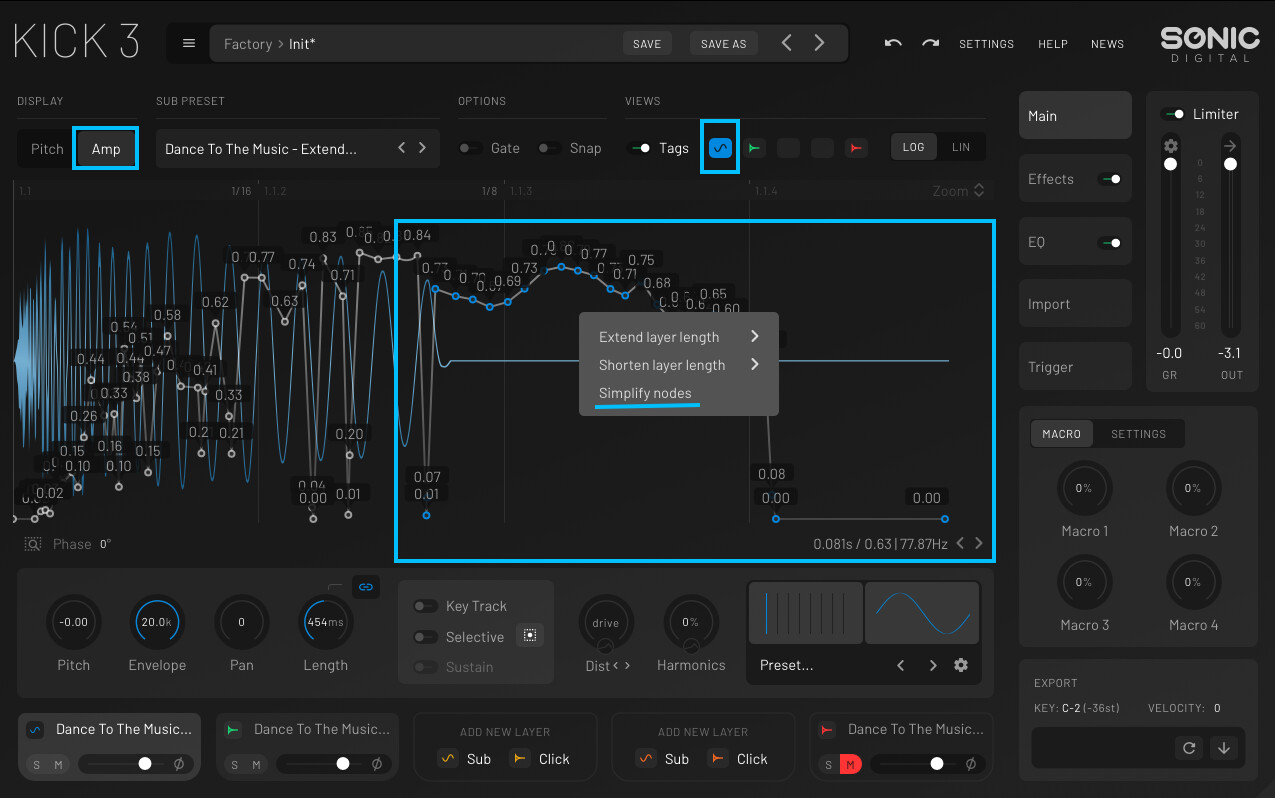Open the harmonics Preset settings gear
Screen dimensions: 1275x798
(961, 665)
